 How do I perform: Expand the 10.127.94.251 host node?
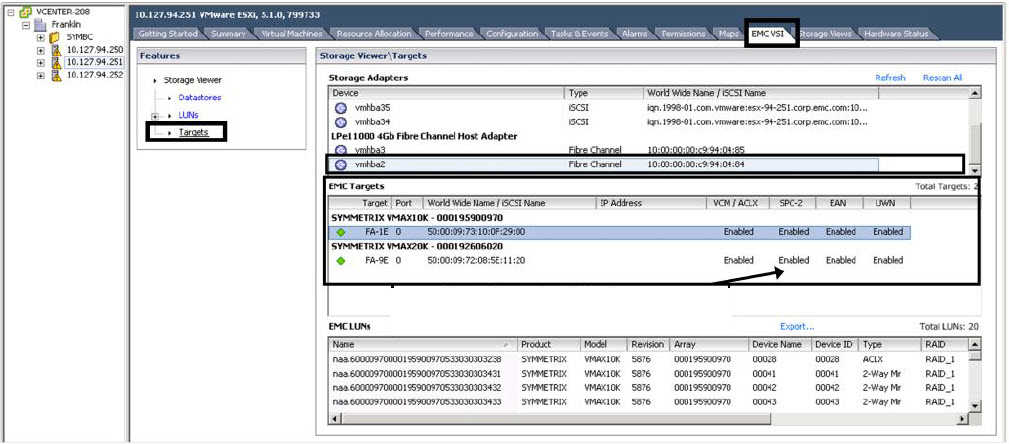[x=41, y=63]
